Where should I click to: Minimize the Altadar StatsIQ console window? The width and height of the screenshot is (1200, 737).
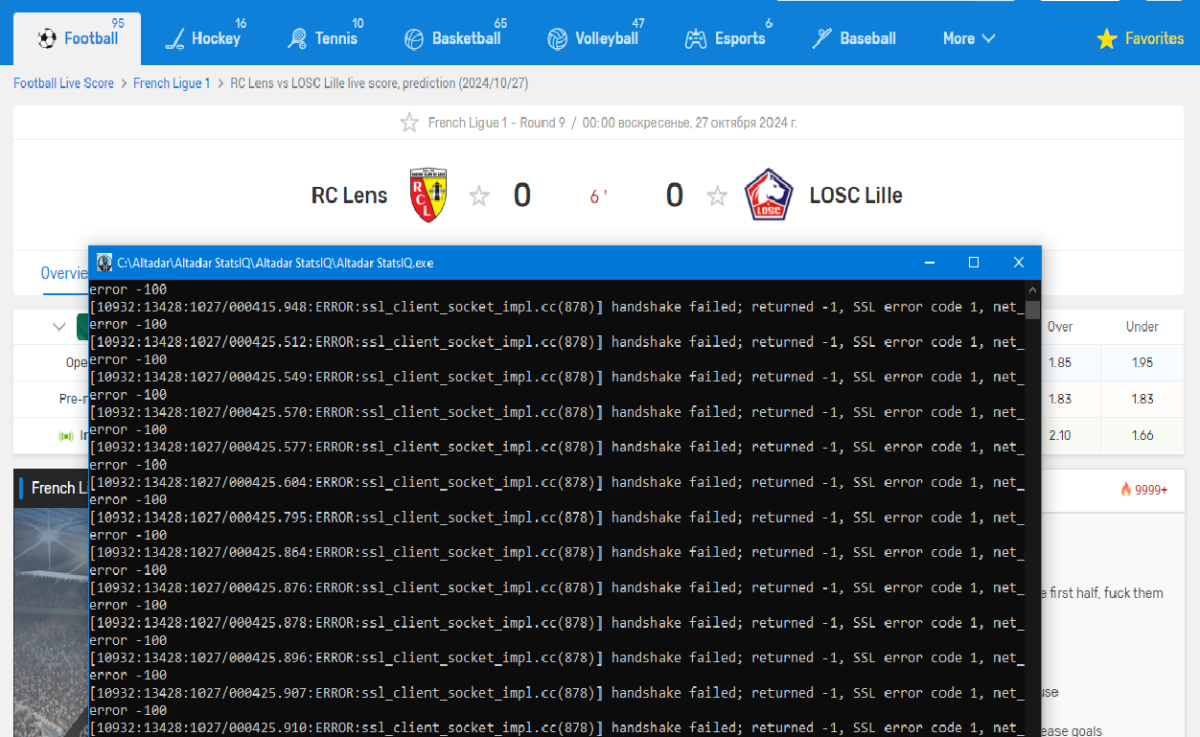[x=929, y=263]
